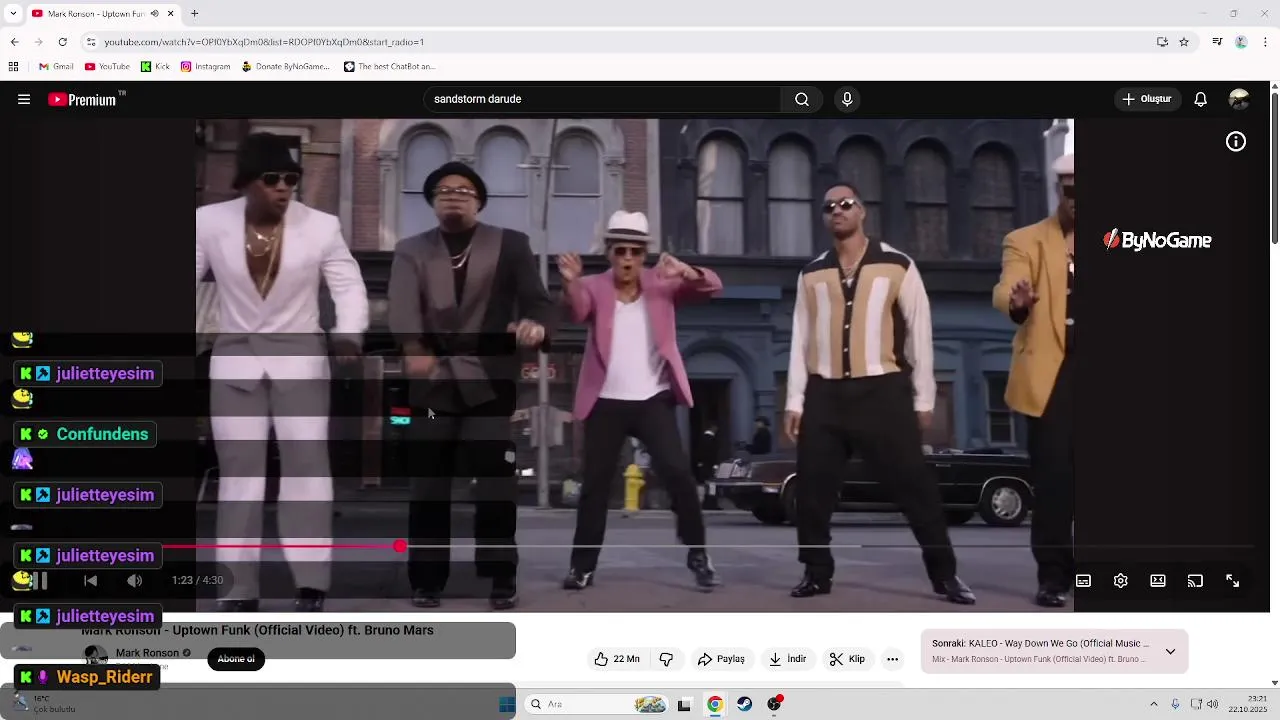Skip to the previous video
The width and height of the screenshot is (1280, 720).
click(x=91, y=581)
